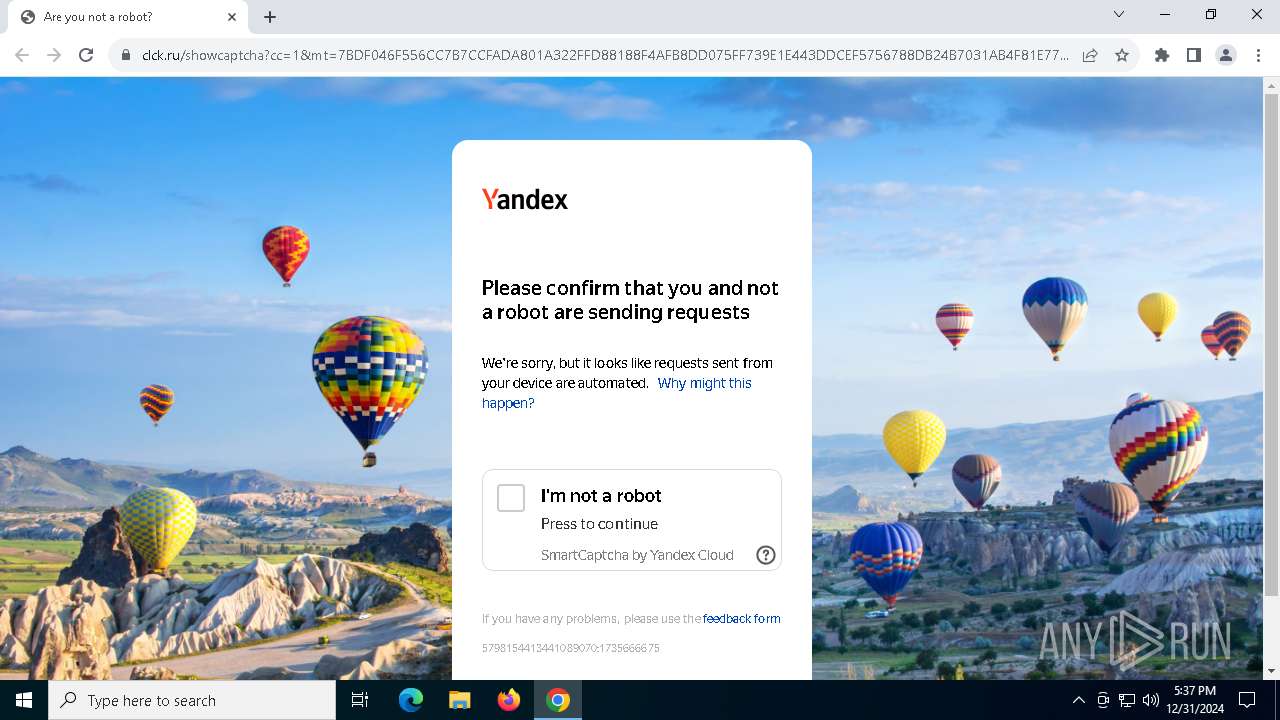Screen dimensions: 1280x720
Task: Click the Yandex logo
Action: (525, 199)
